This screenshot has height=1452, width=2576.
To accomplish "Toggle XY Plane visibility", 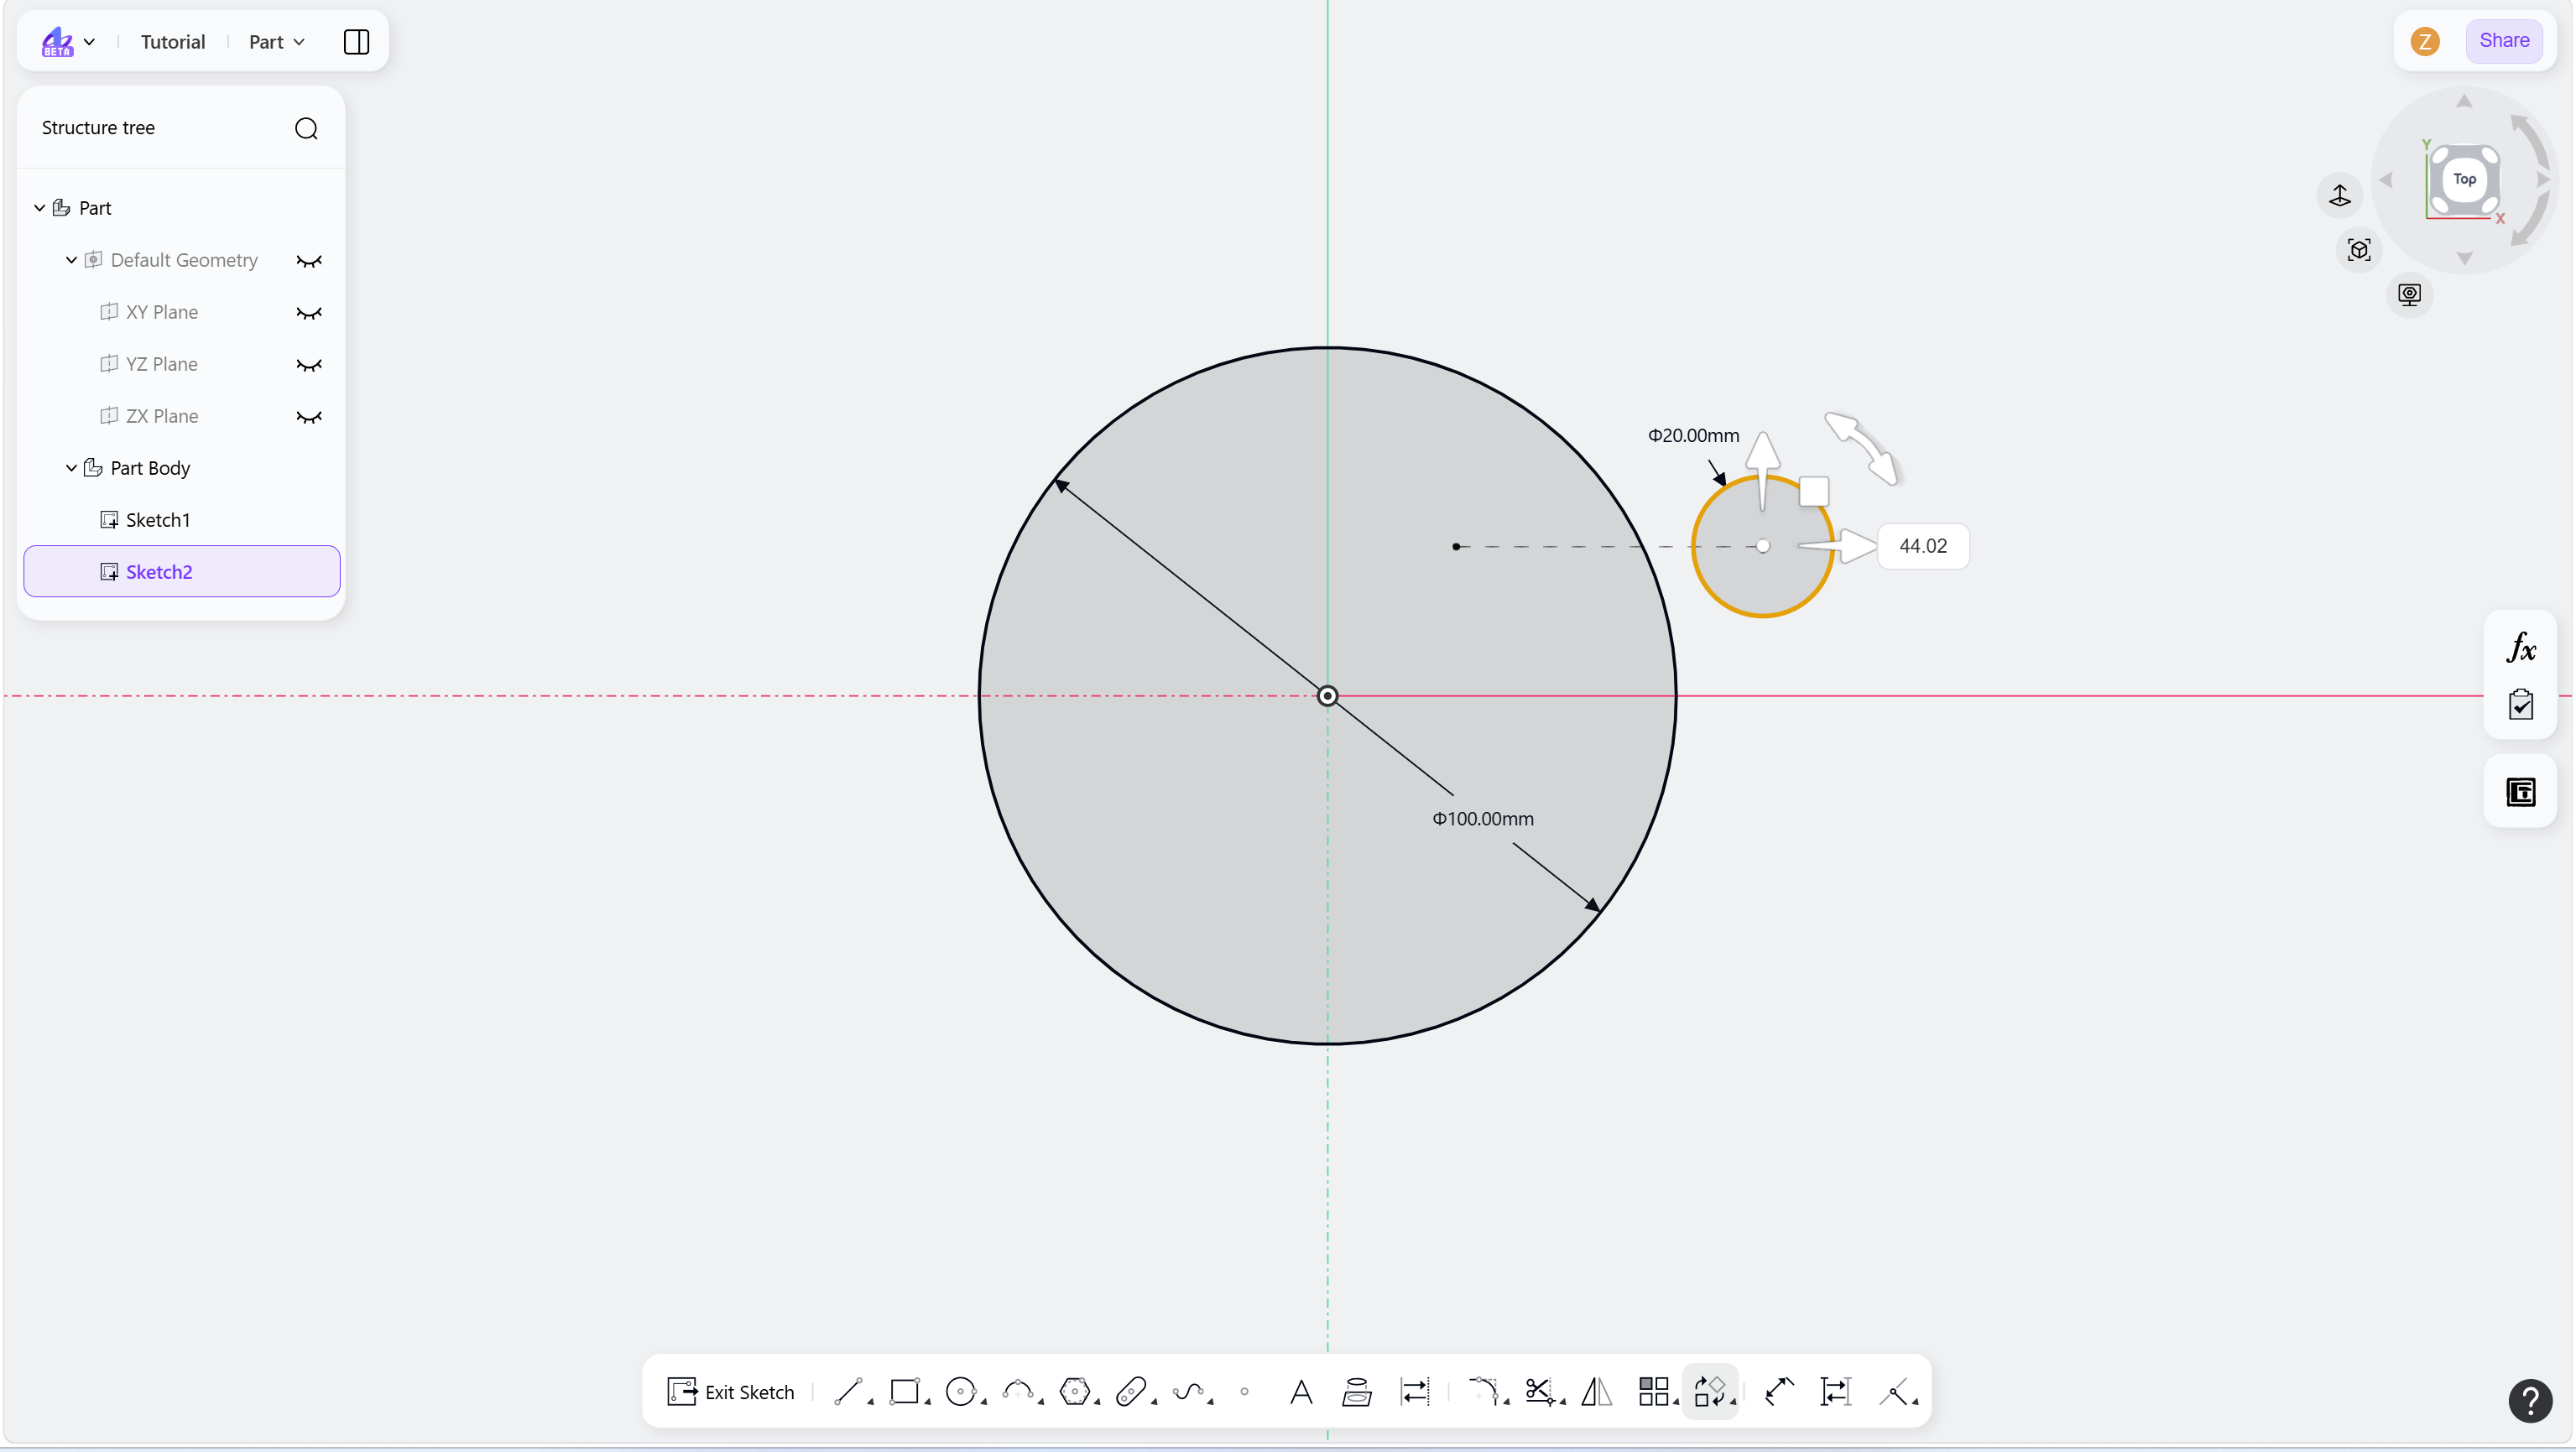I will click(x=309, y=312).
